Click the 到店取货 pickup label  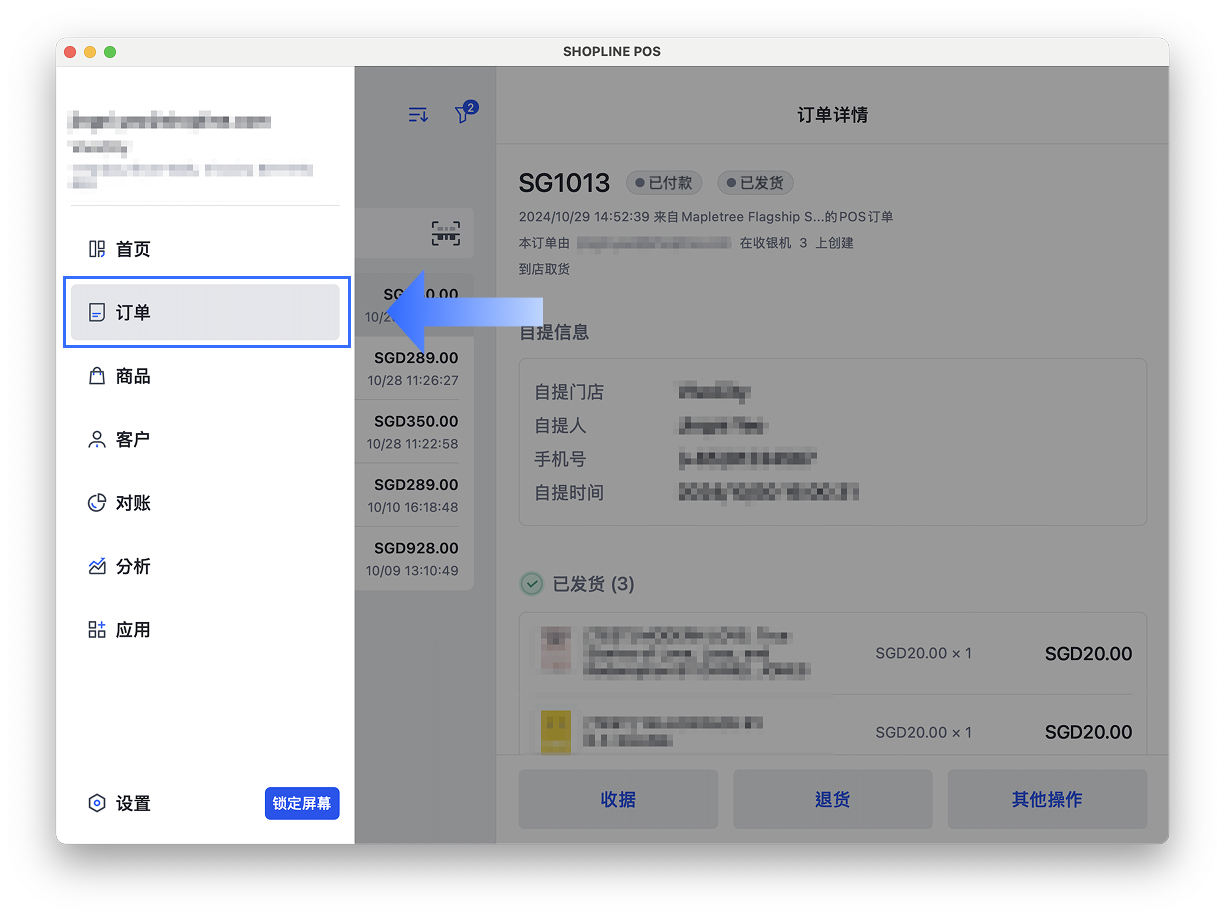click(x=544, y=269)
